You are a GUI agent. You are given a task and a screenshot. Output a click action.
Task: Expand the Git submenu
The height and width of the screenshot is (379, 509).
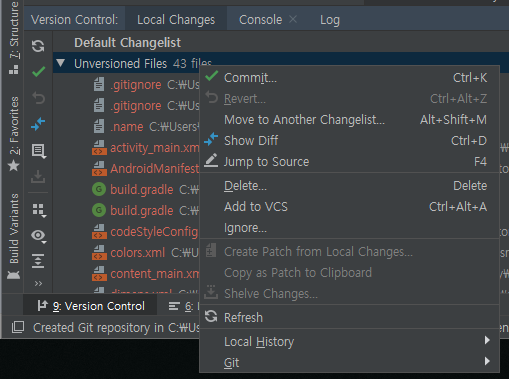tap(349, 362)
